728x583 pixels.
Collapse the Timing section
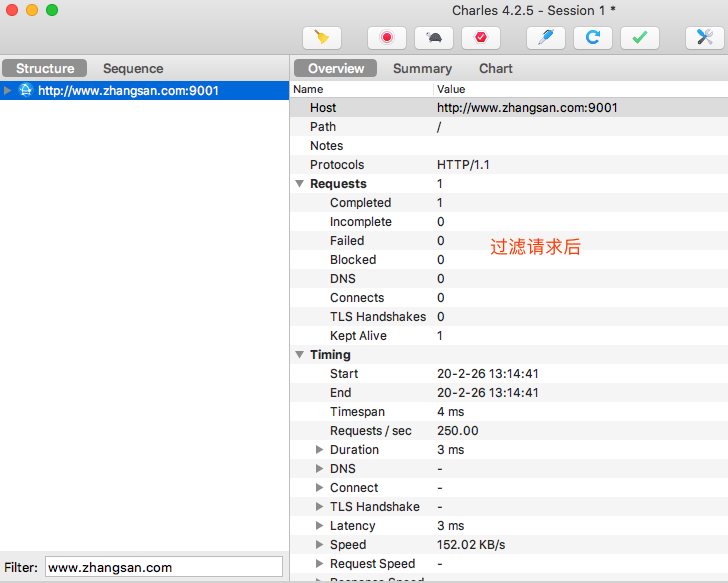click(300, 355)
